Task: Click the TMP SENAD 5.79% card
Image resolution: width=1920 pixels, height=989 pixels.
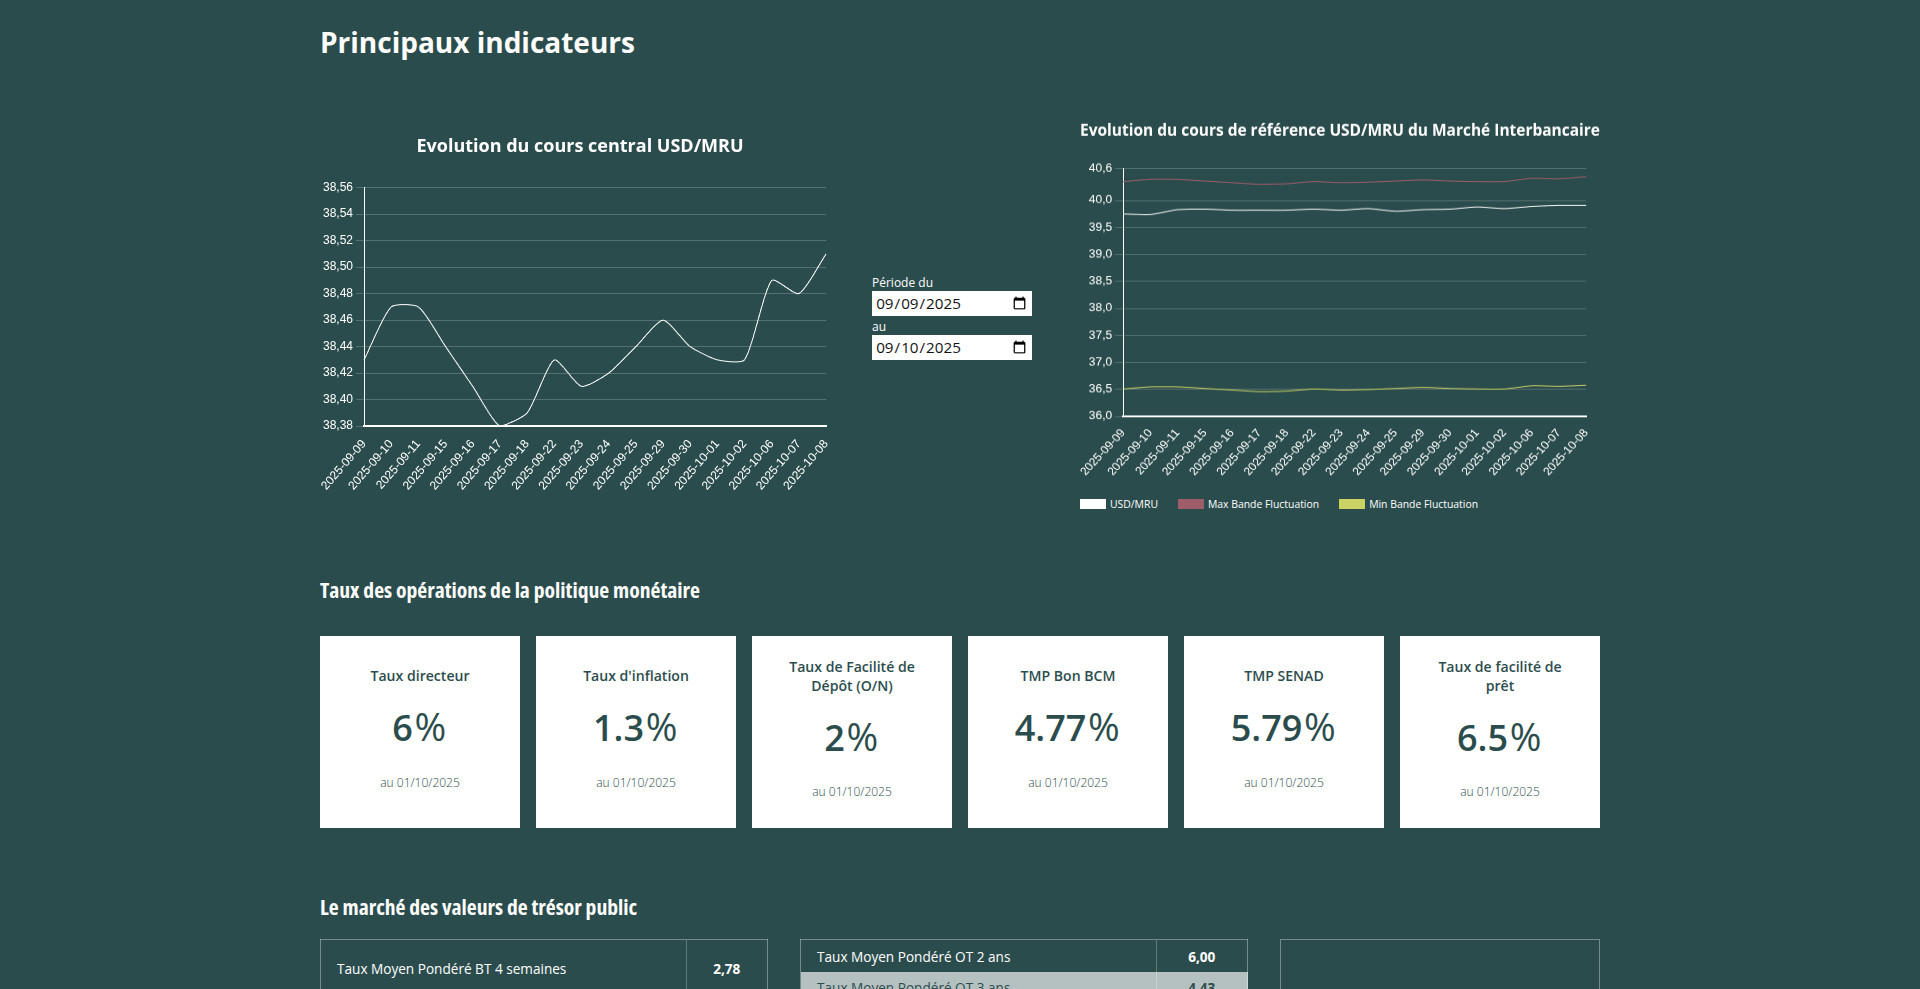Action: (1284, 731)
